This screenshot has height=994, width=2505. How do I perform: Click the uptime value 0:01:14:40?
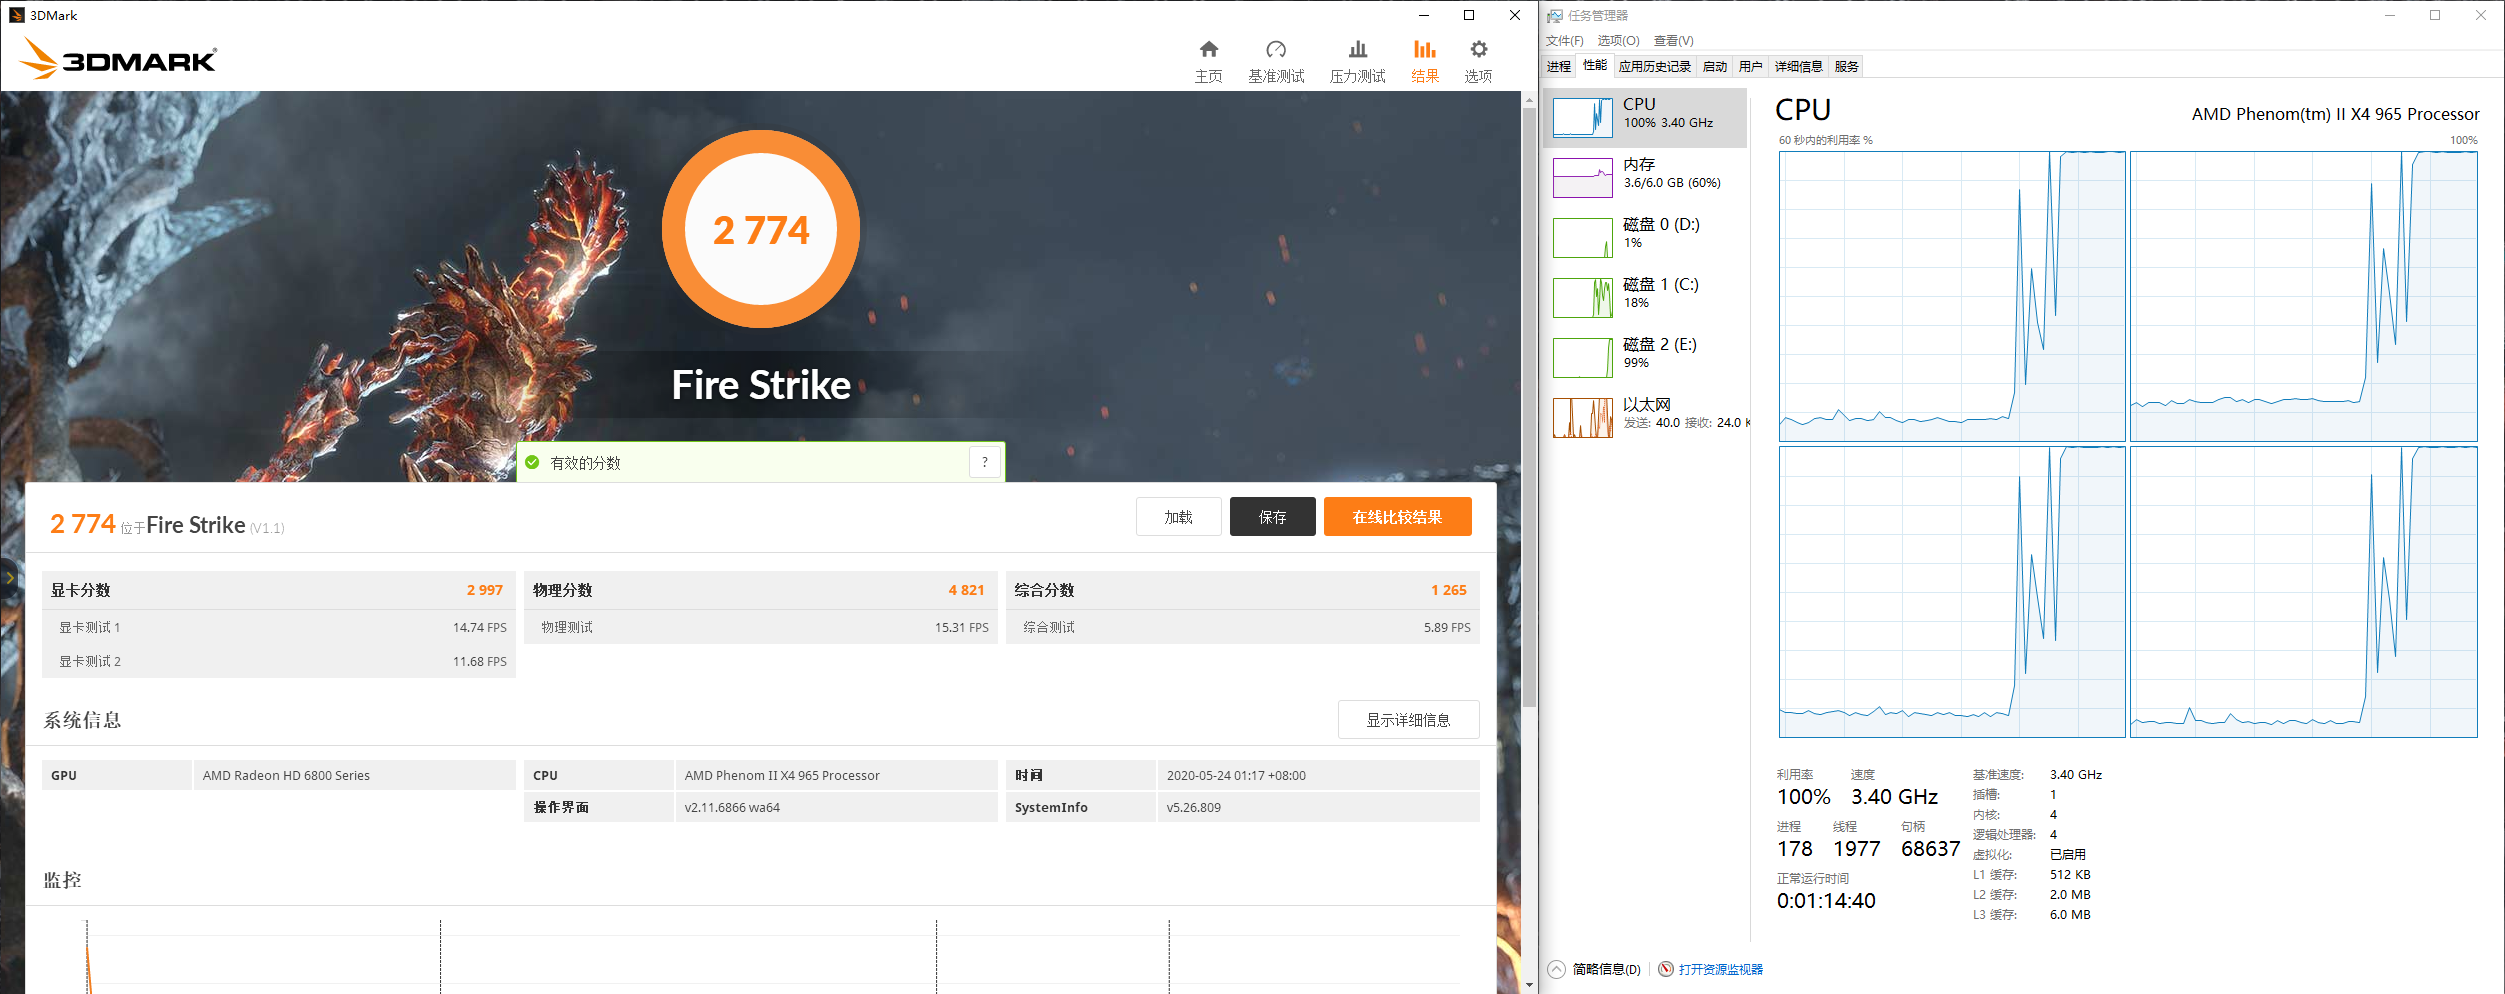tap(1826, 901)
